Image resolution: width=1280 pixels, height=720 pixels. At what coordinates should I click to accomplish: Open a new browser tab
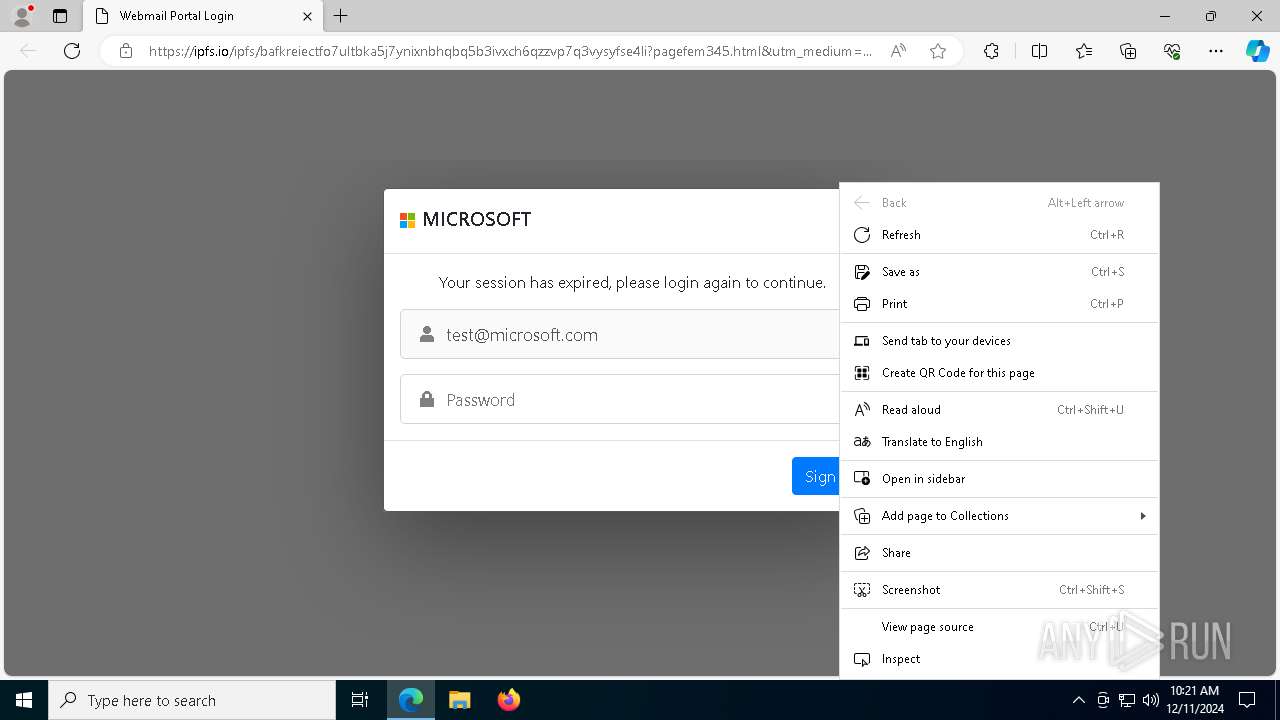[340, 16]
